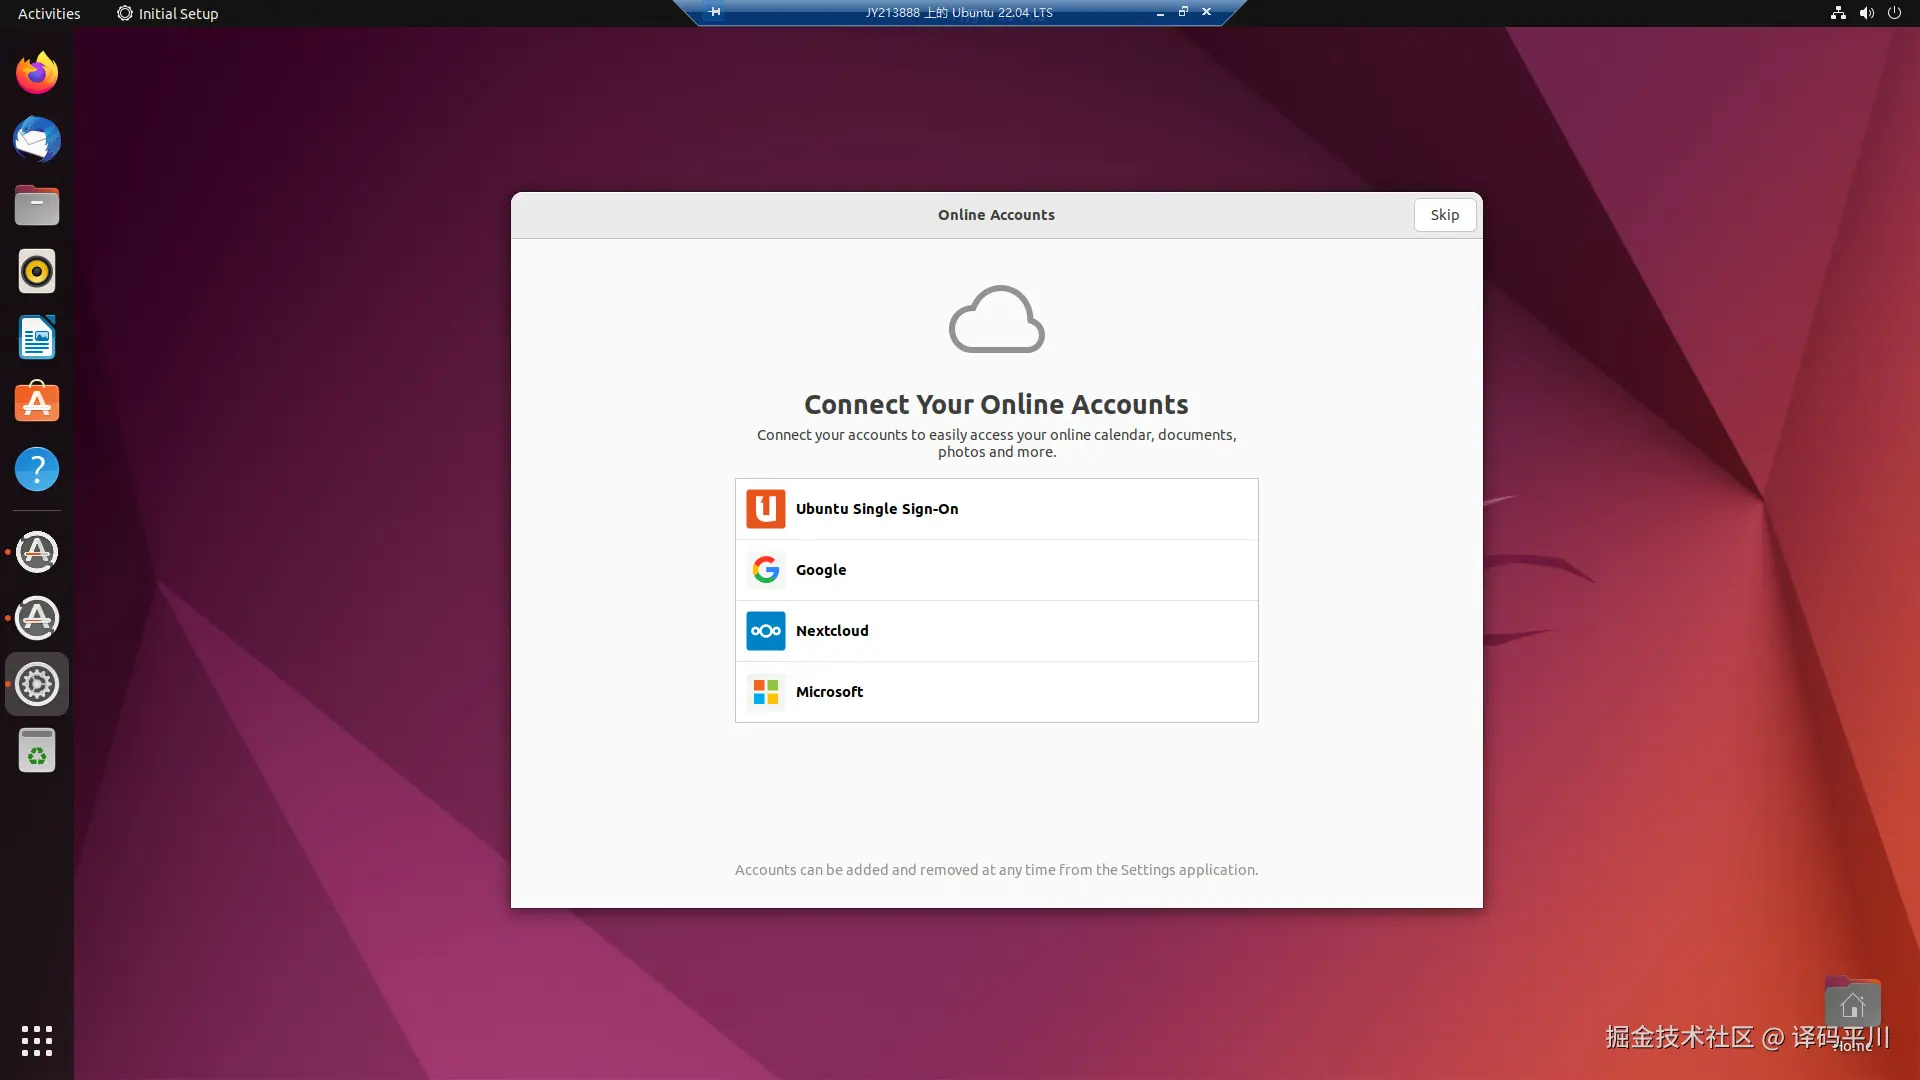This screenshot has height=1080, width=1920.
Task: Open Settings gear in dock
Action: click(x=37, y=684)
